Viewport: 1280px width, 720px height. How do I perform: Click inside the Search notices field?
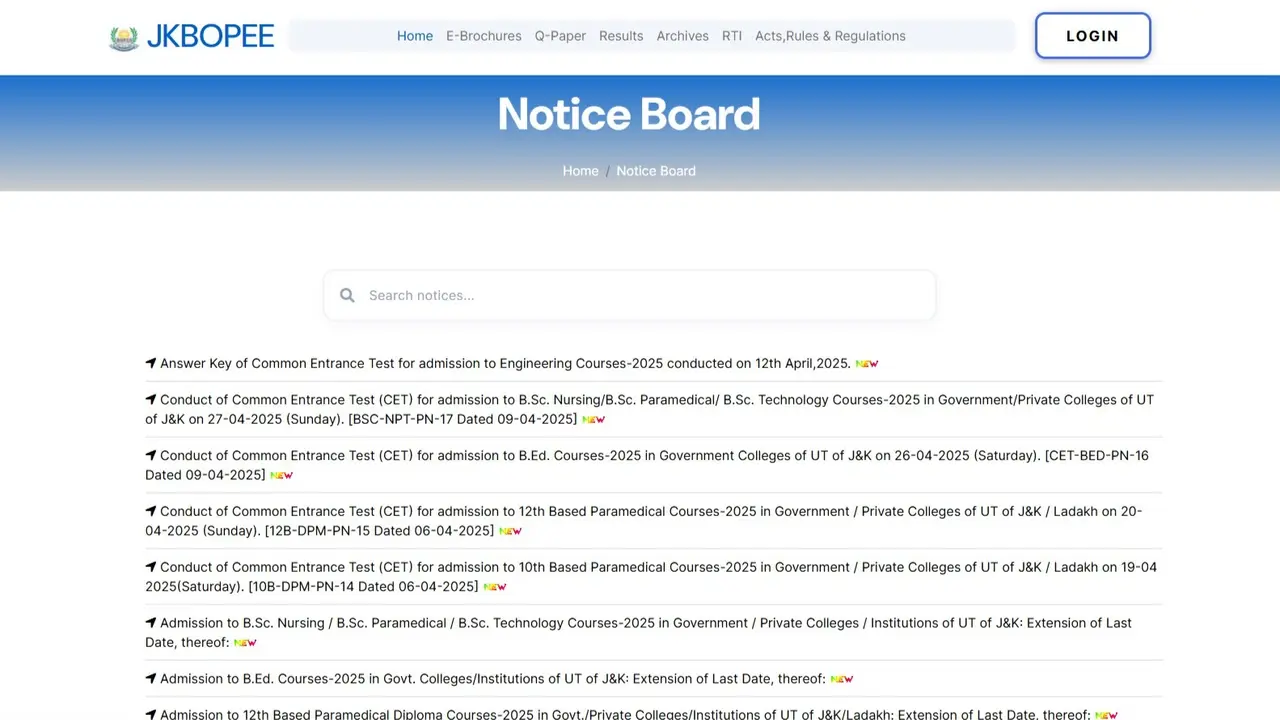[x=629, y=295]
